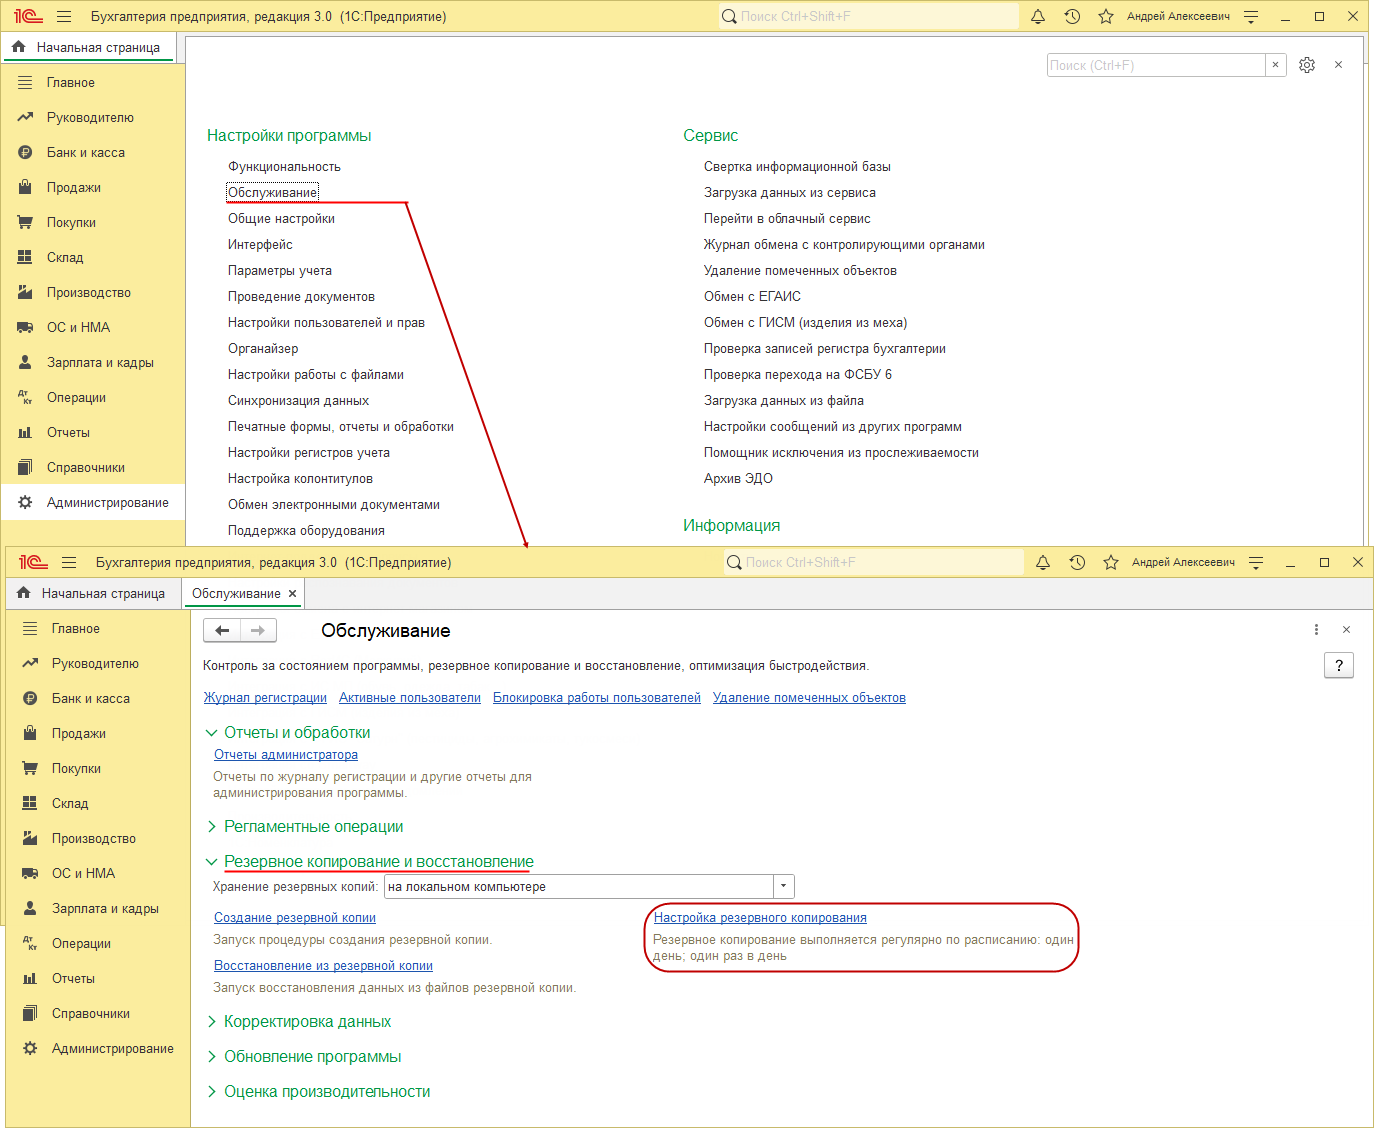Click upper panel search field Поиск (Ctrl+F)
1375x1129 pixels.
point(1156,65)
